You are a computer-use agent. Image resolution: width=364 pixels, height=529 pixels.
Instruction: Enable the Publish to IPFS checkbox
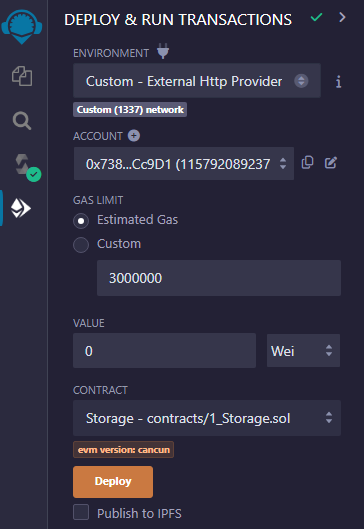(x=81, y=512)
